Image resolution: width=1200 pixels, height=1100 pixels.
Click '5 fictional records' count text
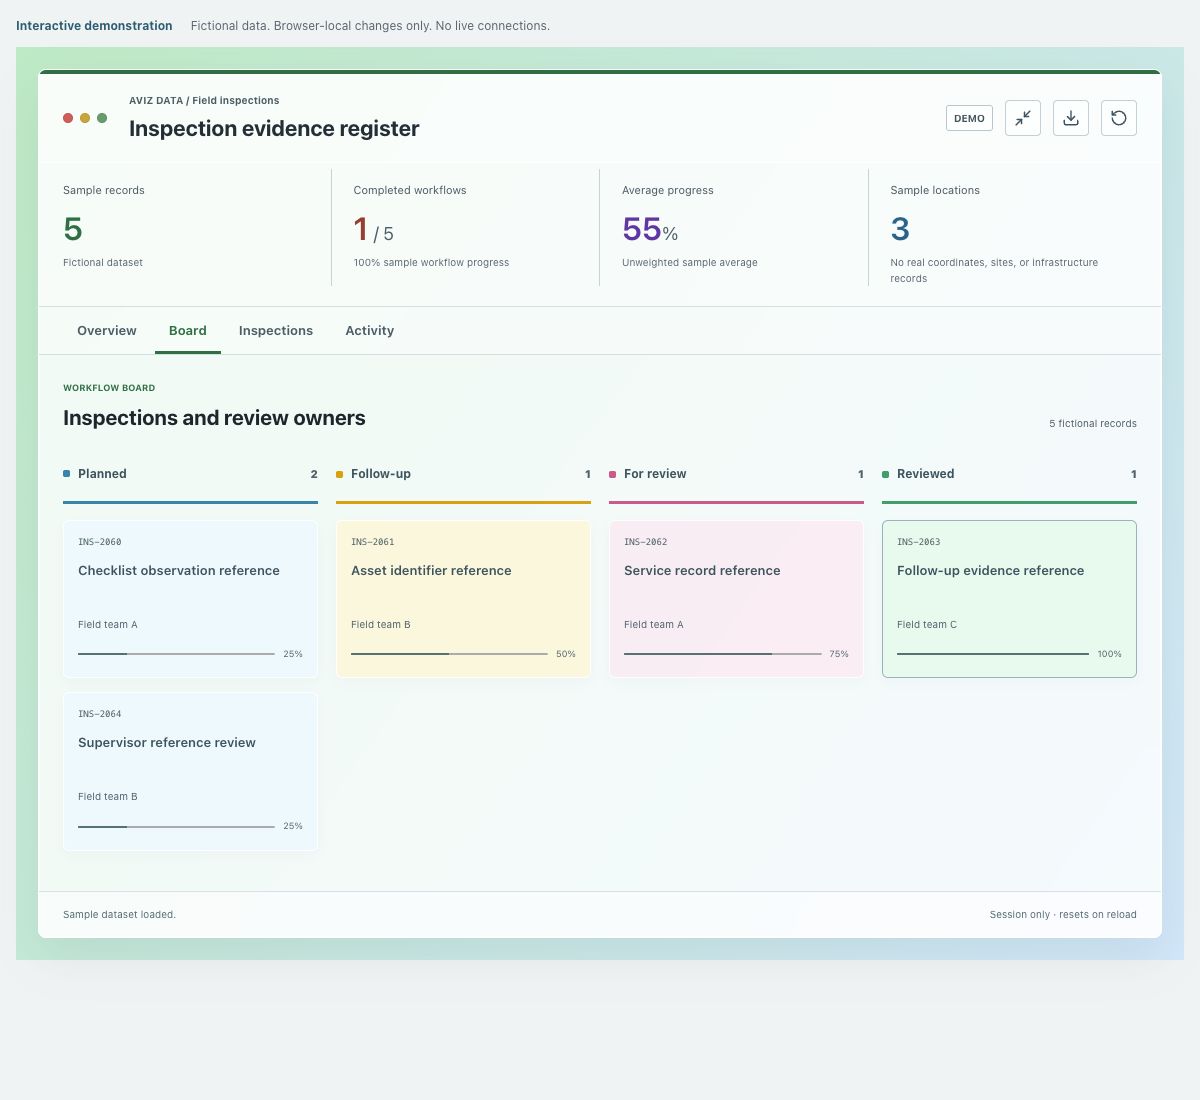[x=1093, y=424]
